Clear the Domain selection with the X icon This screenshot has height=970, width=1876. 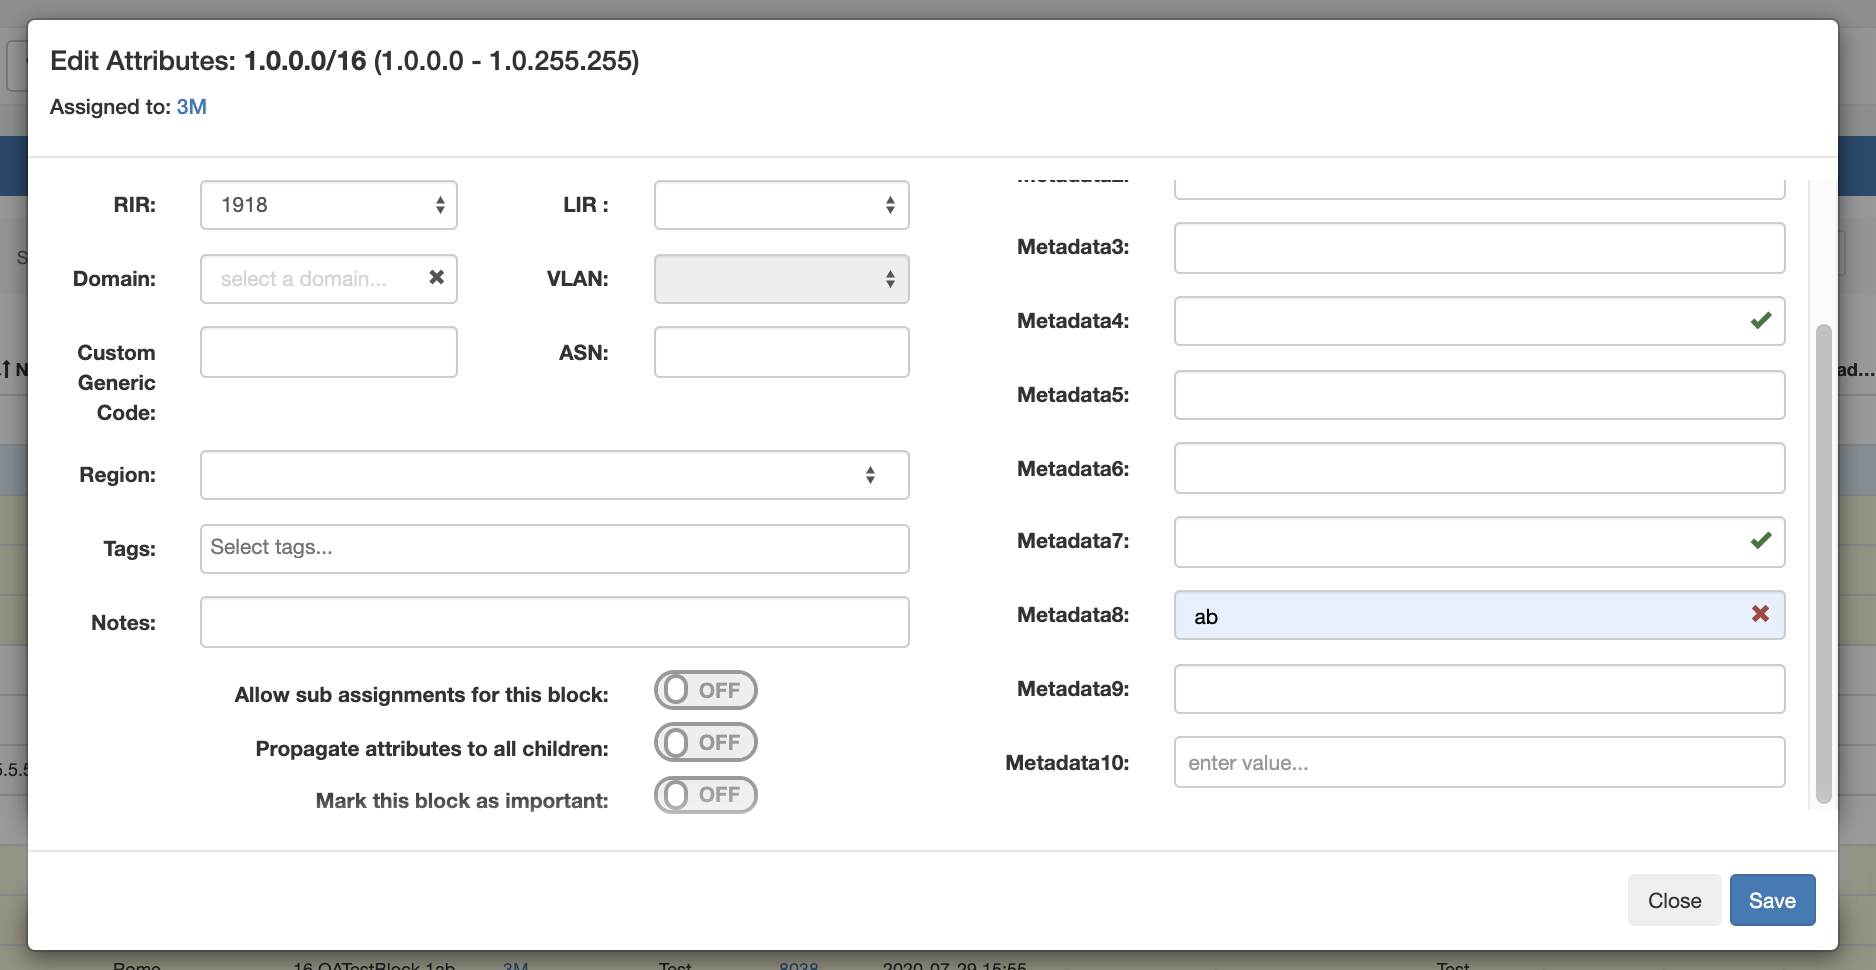point(436,278)
